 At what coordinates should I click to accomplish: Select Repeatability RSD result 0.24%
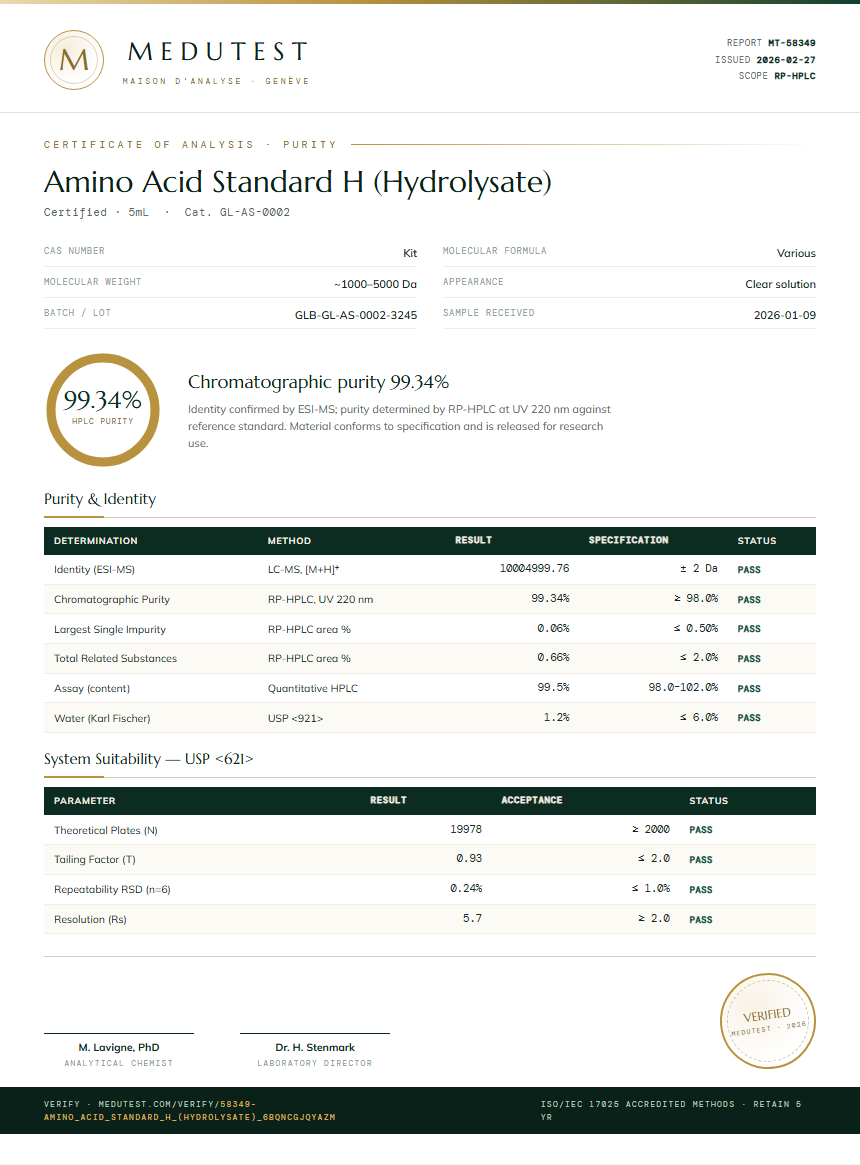coord(466,888)
